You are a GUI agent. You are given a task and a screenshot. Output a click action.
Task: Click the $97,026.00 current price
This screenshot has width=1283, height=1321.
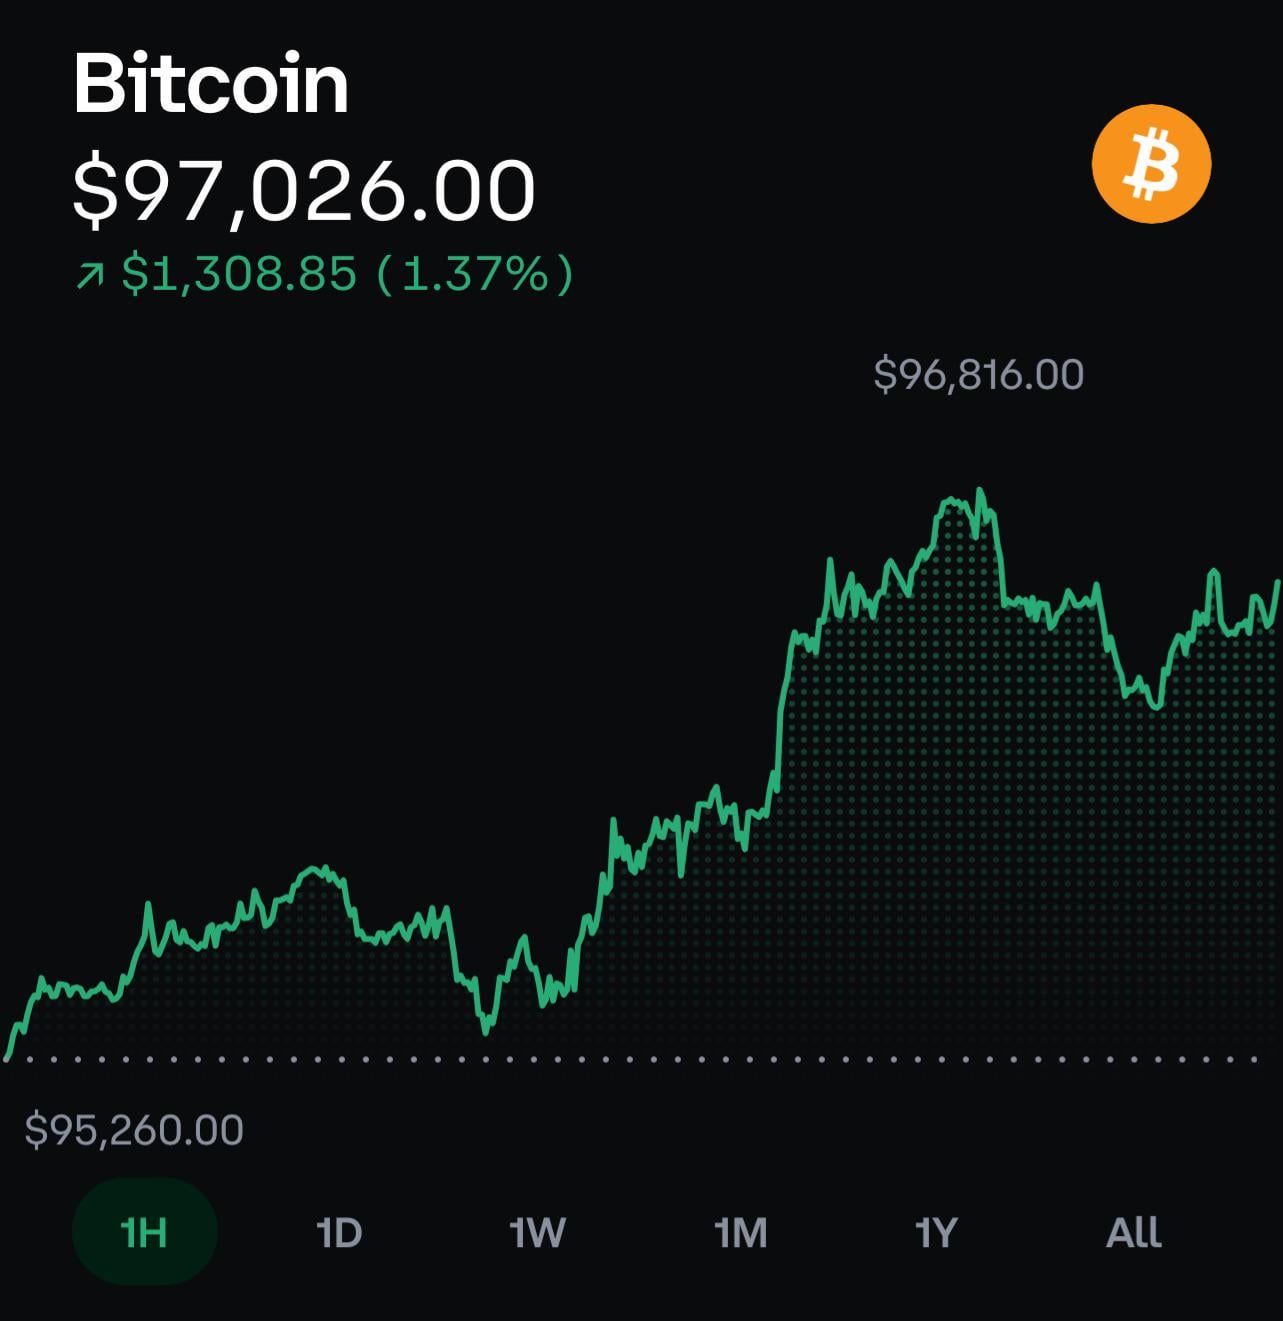click(x=304, y=190)
